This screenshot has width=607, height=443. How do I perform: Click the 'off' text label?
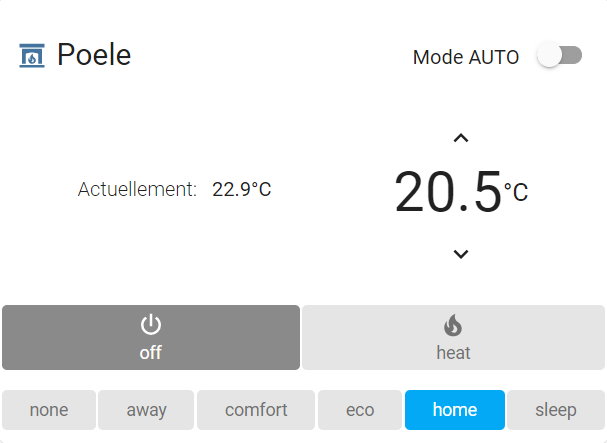click(x=150, y=353)
